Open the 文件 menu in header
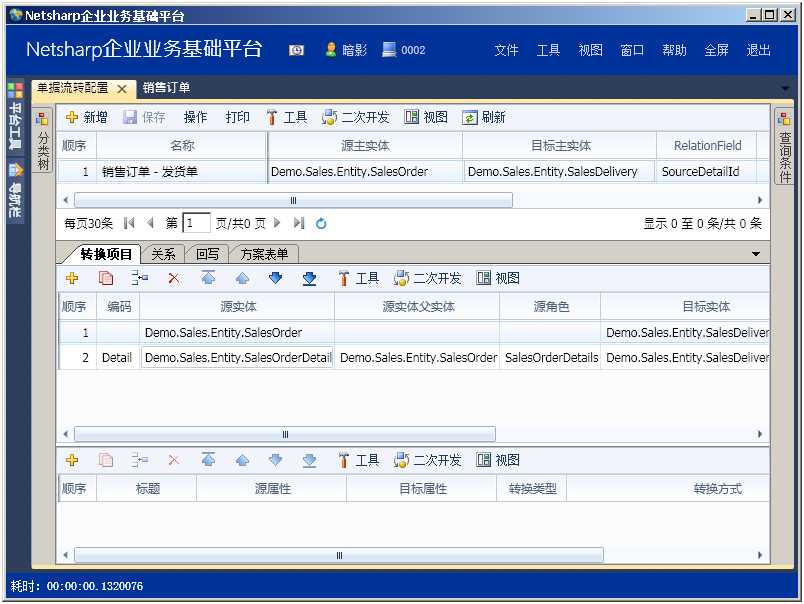 pos(506,50)
